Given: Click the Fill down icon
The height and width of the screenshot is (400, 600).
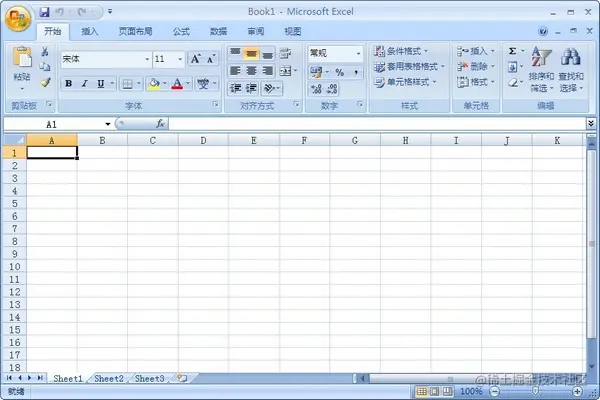Looking at the screenshot, I should pyautogui.click(x=512, y=67).
